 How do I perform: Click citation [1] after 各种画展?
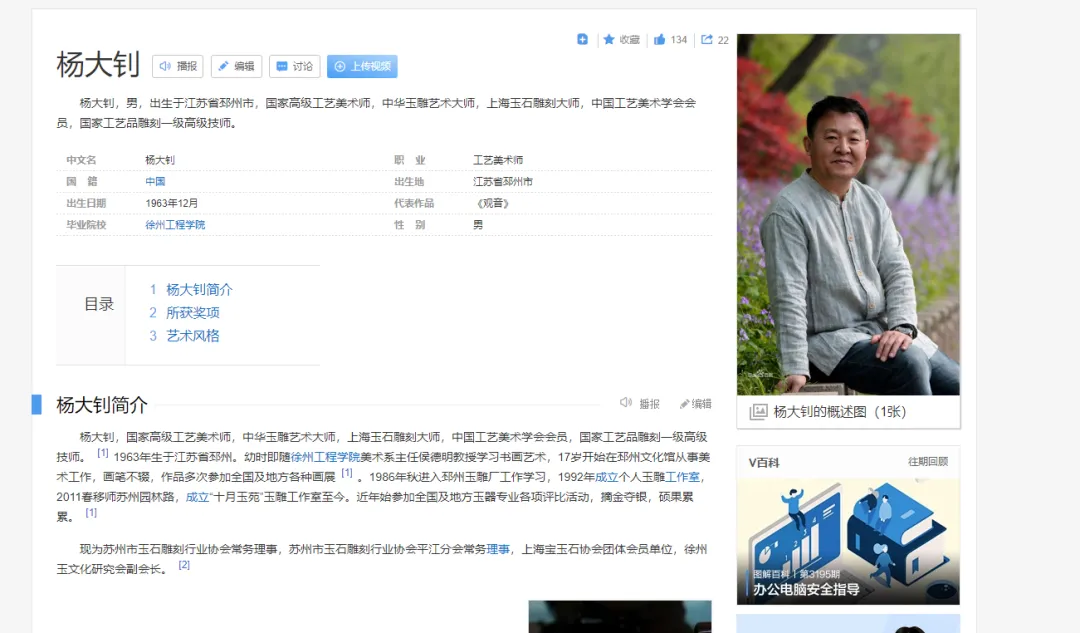coord(347,473)
